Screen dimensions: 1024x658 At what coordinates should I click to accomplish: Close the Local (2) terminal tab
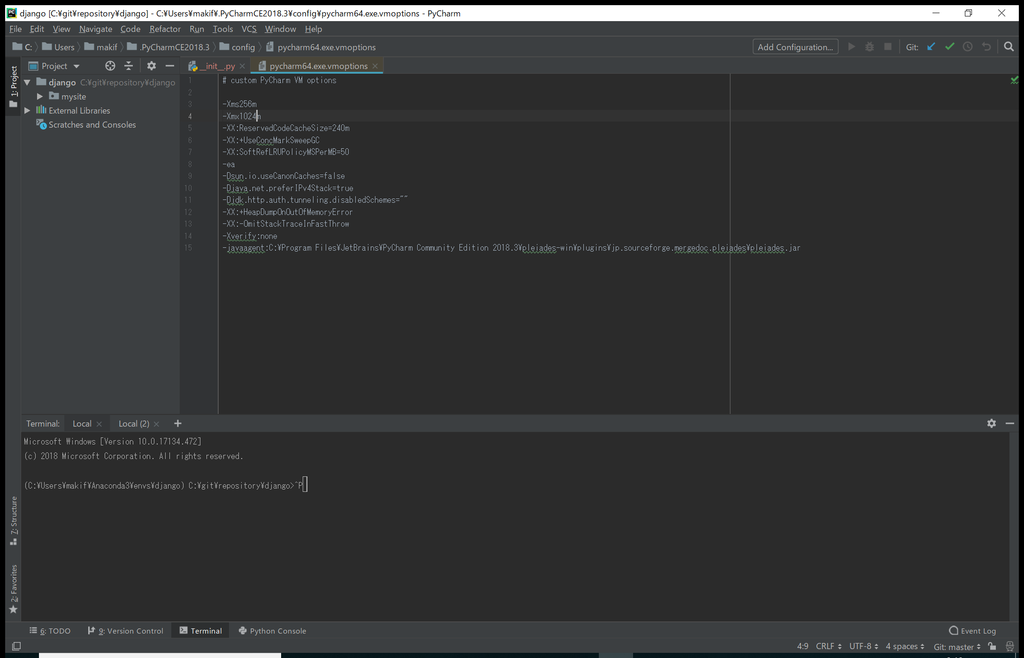pos(156,424)
